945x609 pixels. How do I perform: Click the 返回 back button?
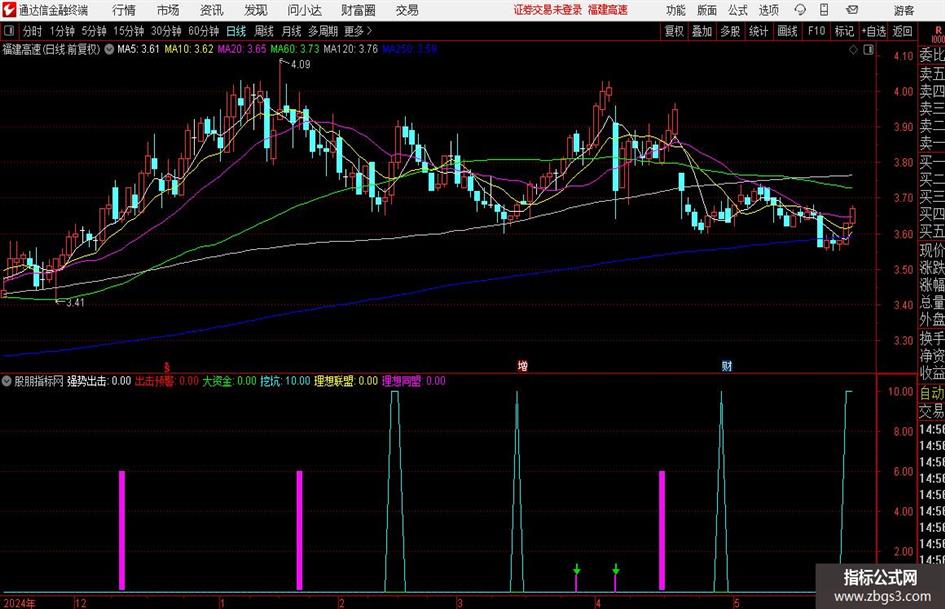click(902, 31)
